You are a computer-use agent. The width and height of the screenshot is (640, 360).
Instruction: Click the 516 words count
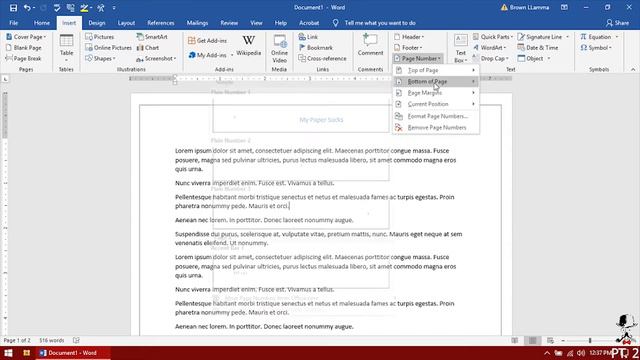click(51, 340)
